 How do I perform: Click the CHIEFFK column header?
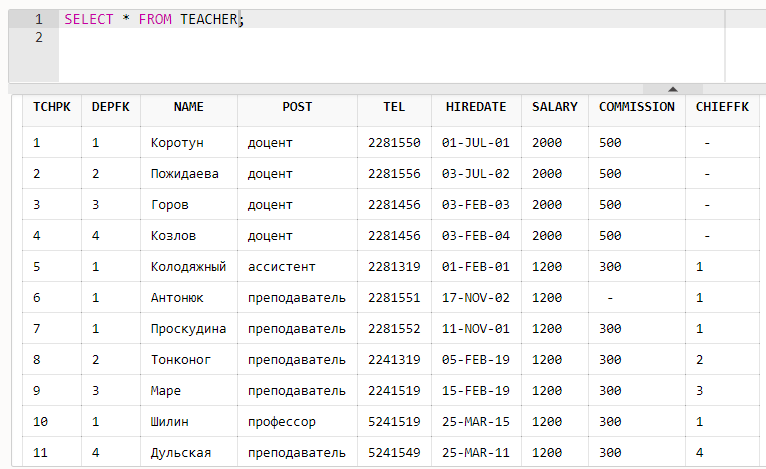coord(722,107)
